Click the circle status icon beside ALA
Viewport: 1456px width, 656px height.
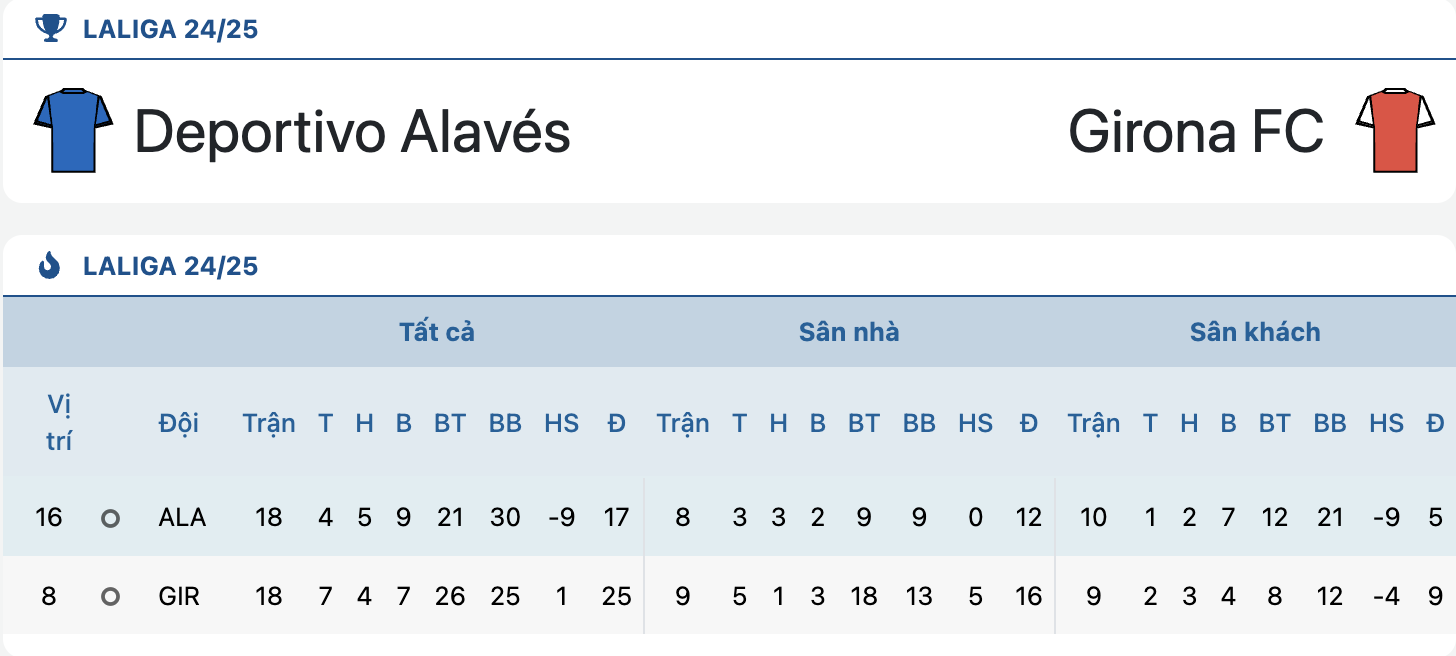[111, 518]
